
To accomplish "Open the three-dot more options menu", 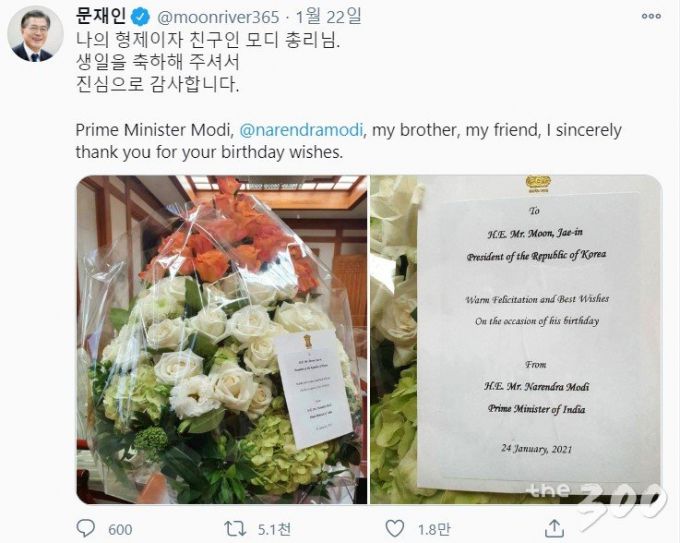I will click(x=651, y=16).
